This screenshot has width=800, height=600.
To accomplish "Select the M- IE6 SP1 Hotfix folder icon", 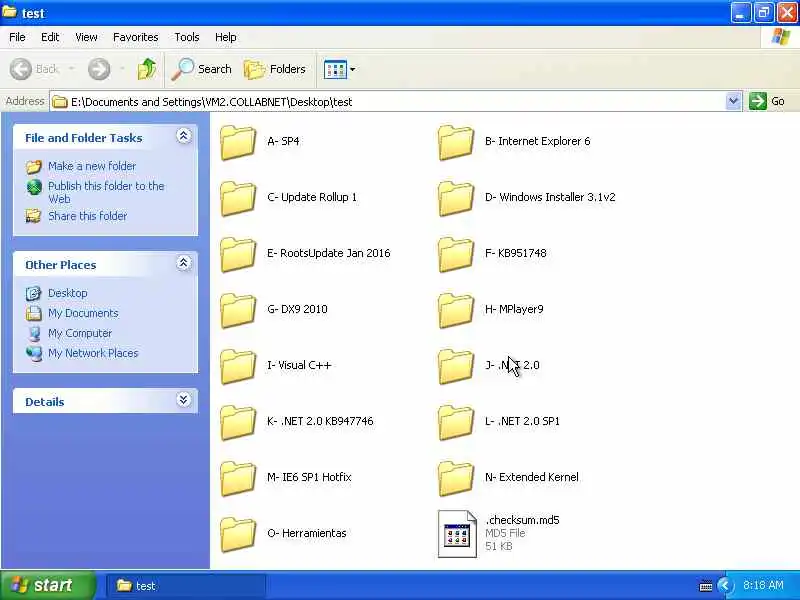I will point(238,479).
